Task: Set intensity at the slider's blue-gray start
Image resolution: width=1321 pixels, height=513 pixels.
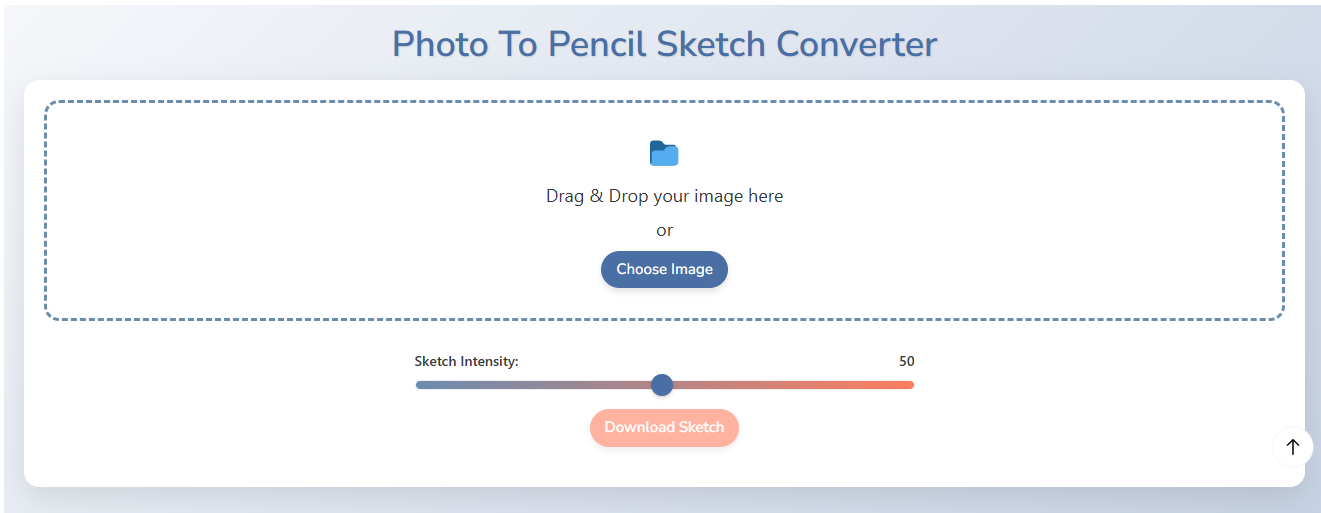Action: coord(421,385)
